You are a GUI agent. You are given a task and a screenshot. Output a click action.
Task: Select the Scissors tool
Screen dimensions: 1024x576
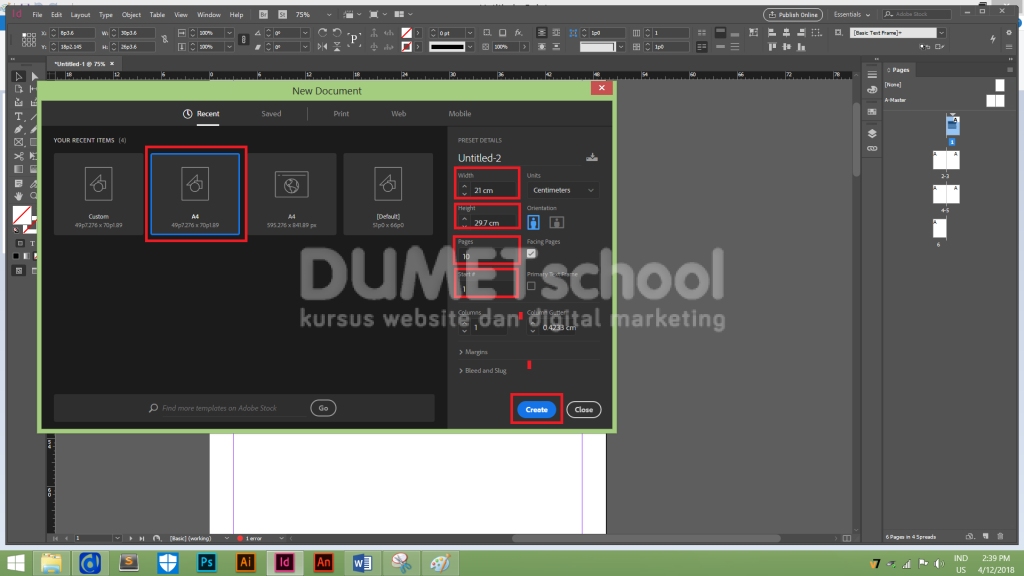[19, 156]
